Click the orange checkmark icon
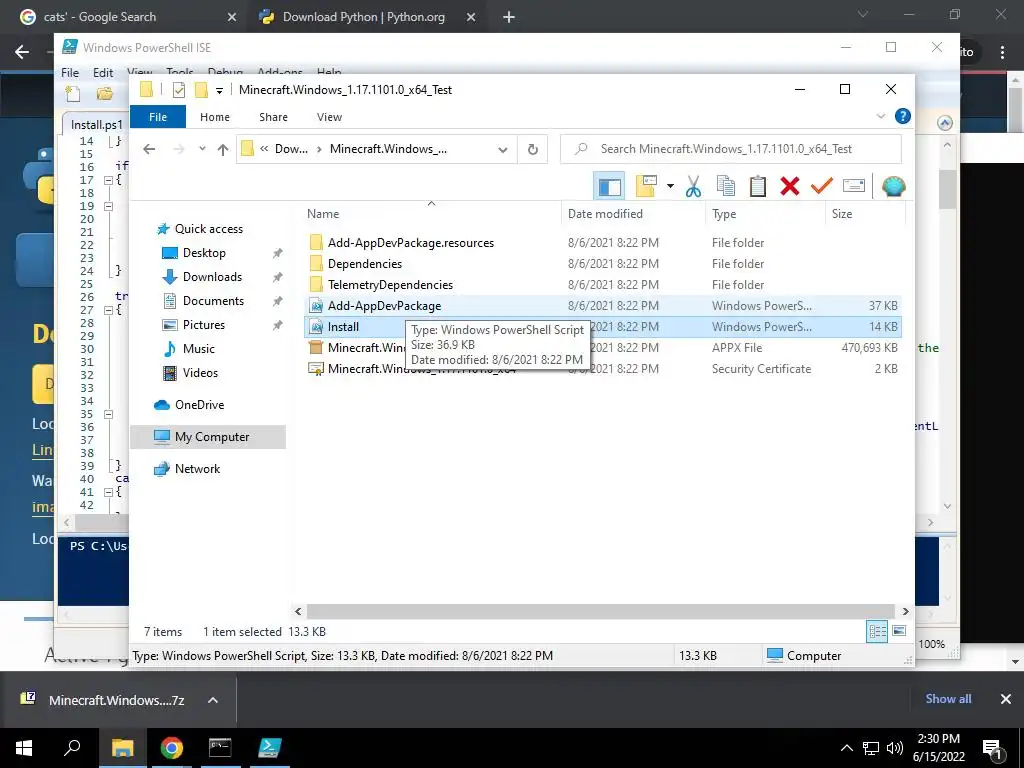Image resolution: width=1024 pixels, height=768 pixels. coord(822,186)
